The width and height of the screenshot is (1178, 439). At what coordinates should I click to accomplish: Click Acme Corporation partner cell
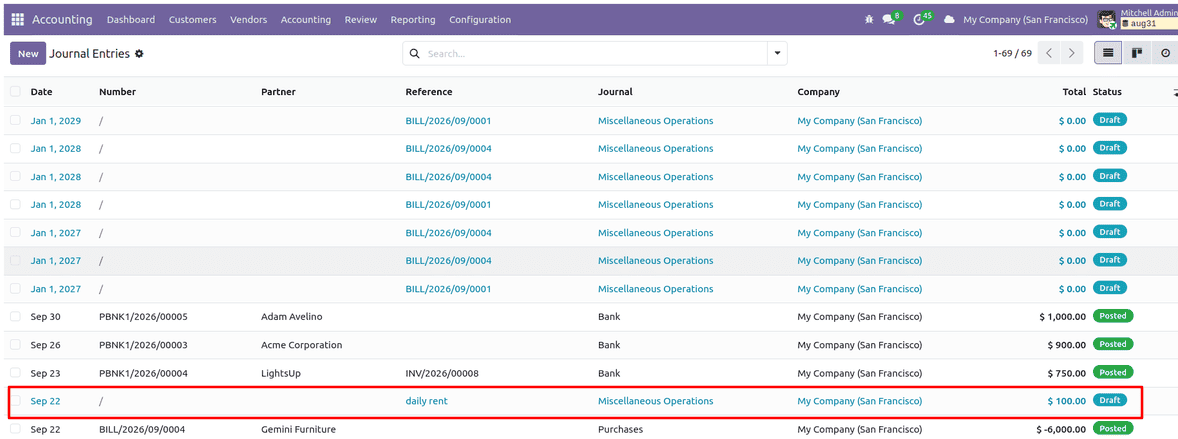(301, 345)
